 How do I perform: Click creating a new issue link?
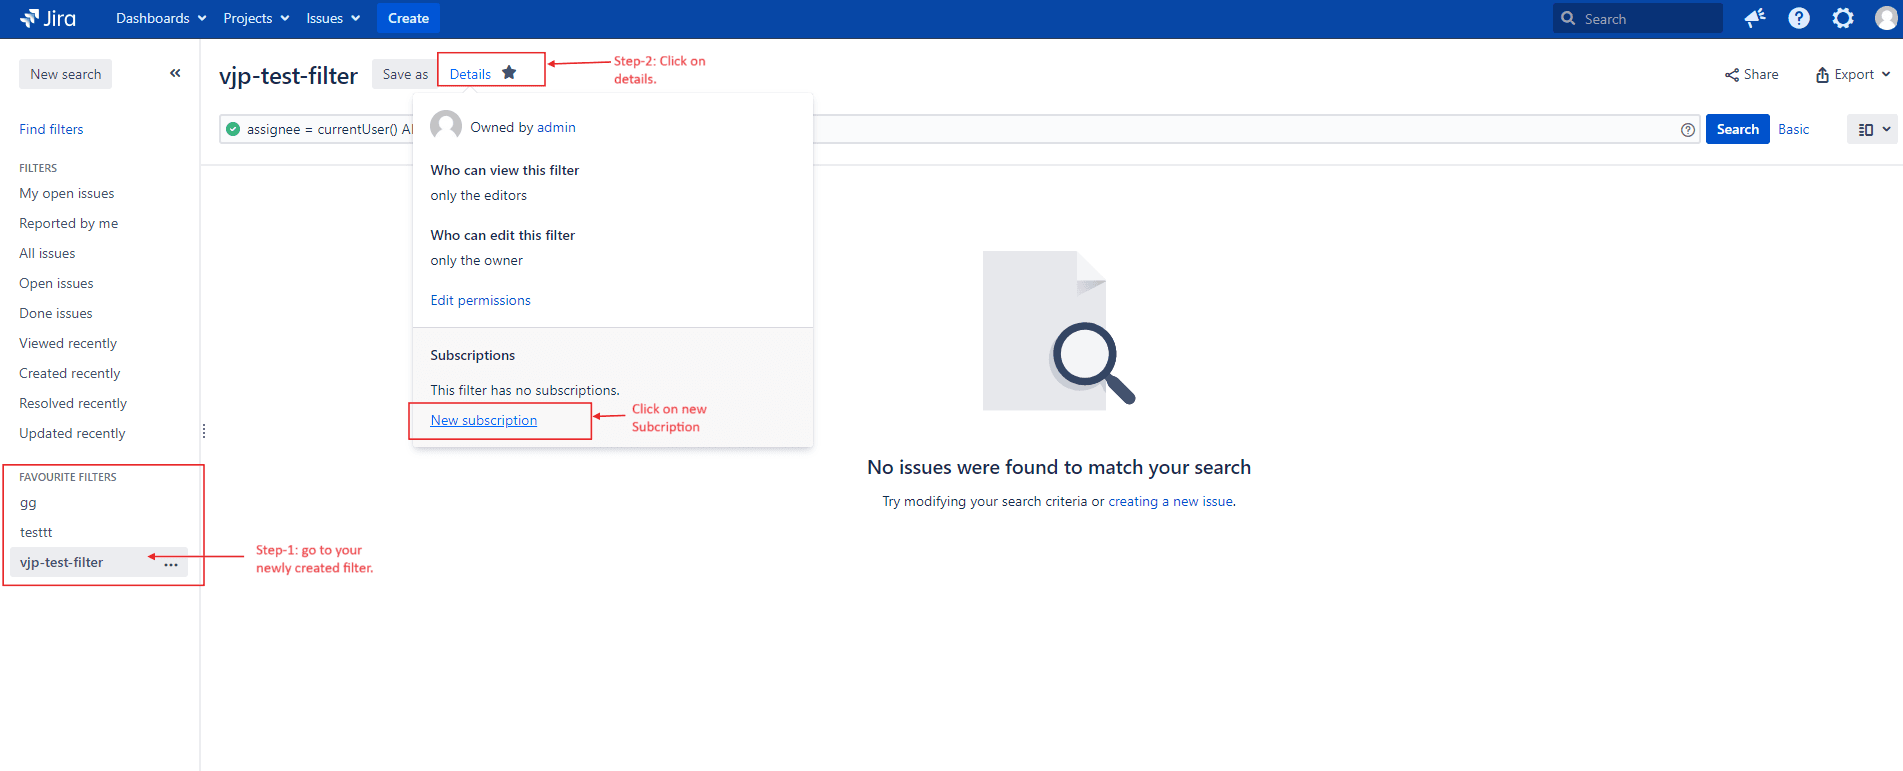coord(1170,501)
